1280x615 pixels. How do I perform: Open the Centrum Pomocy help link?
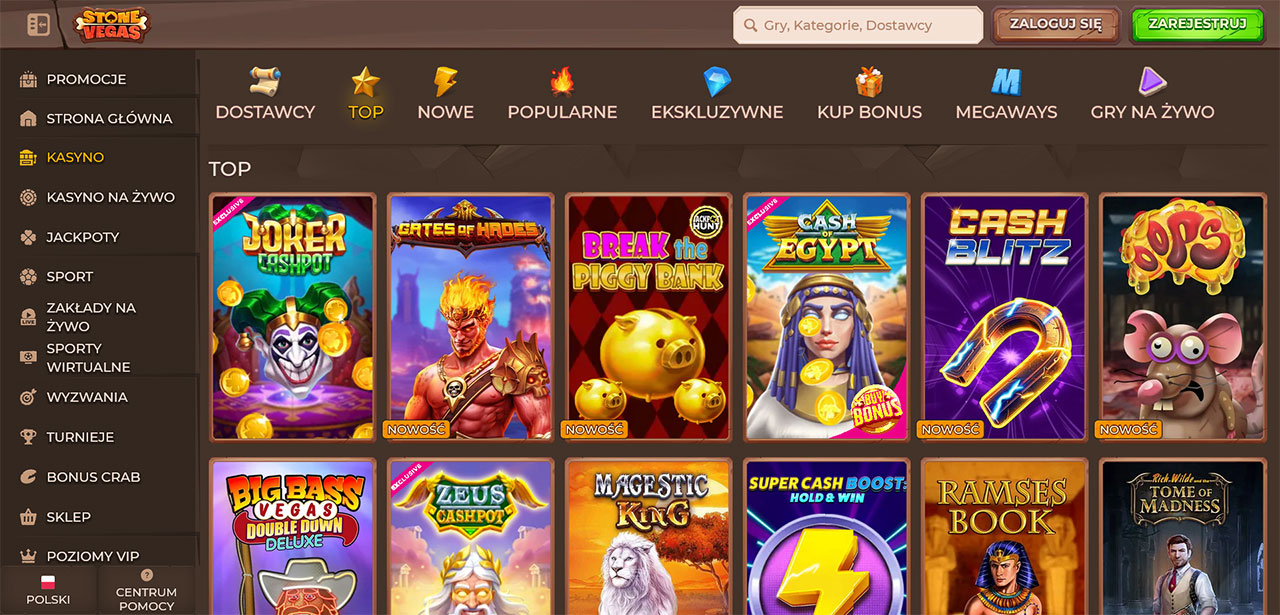(x=146, y=590)
